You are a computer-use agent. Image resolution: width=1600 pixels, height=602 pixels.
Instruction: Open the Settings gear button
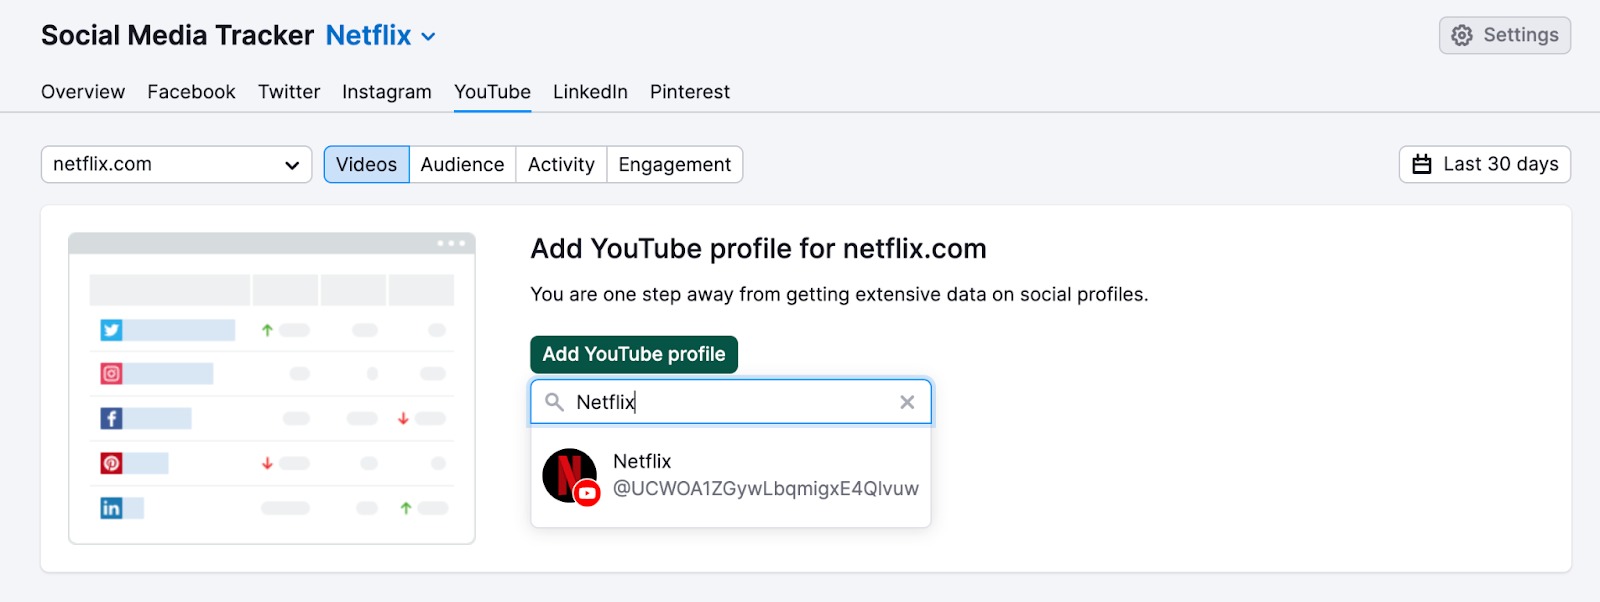1504,35
